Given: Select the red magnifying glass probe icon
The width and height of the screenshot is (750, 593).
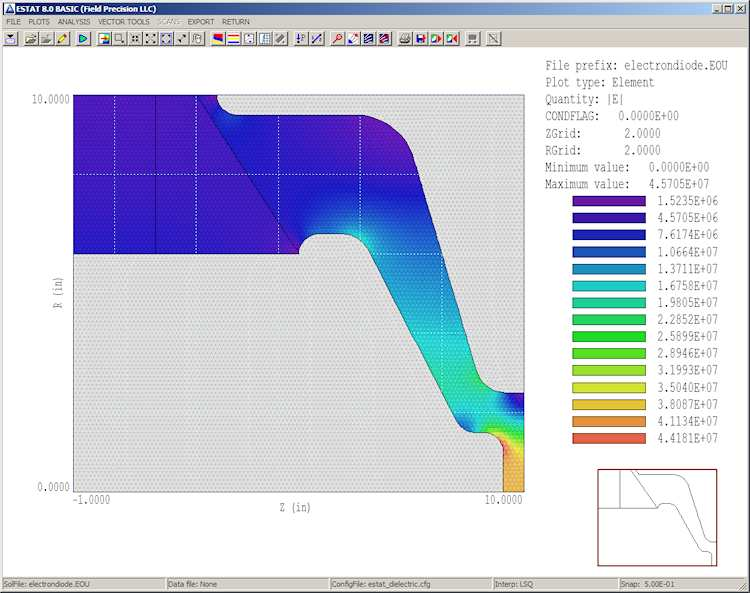Looking at the screenshot, I should pyautogui.click(x=338, y=39).
